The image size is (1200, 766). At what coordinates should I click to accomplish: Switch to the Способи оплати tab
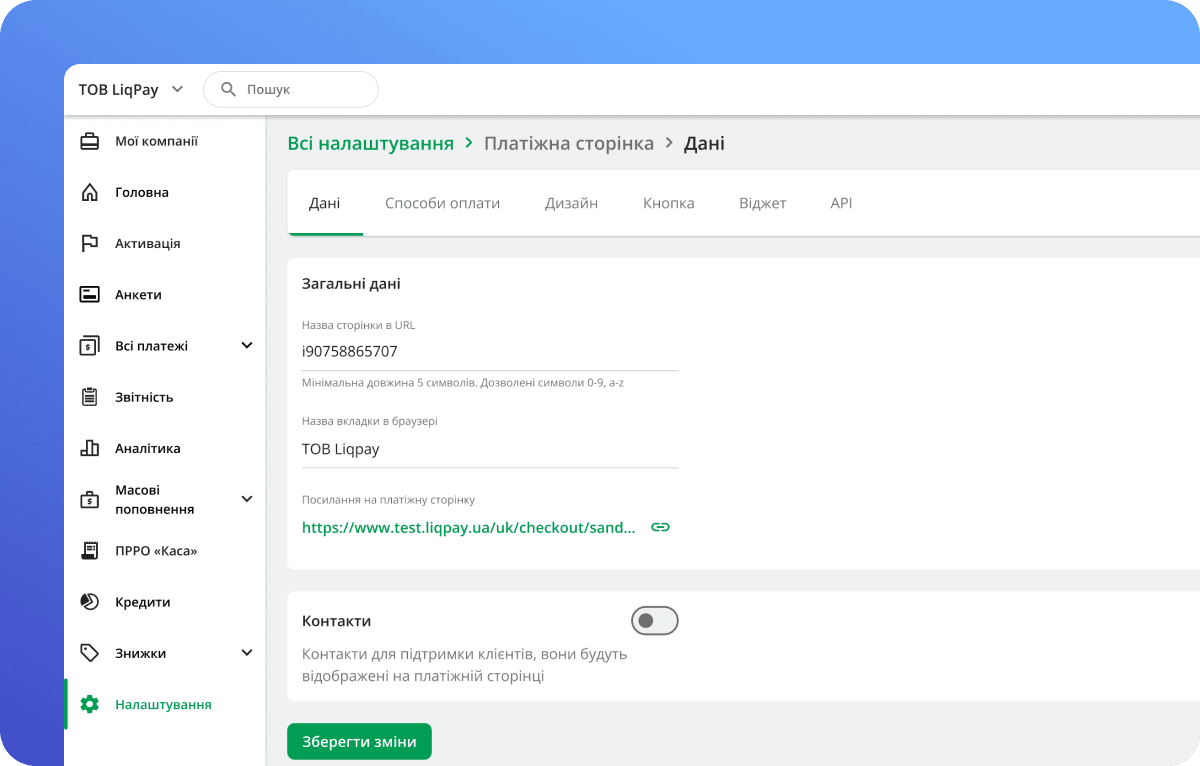pos(443,202)
